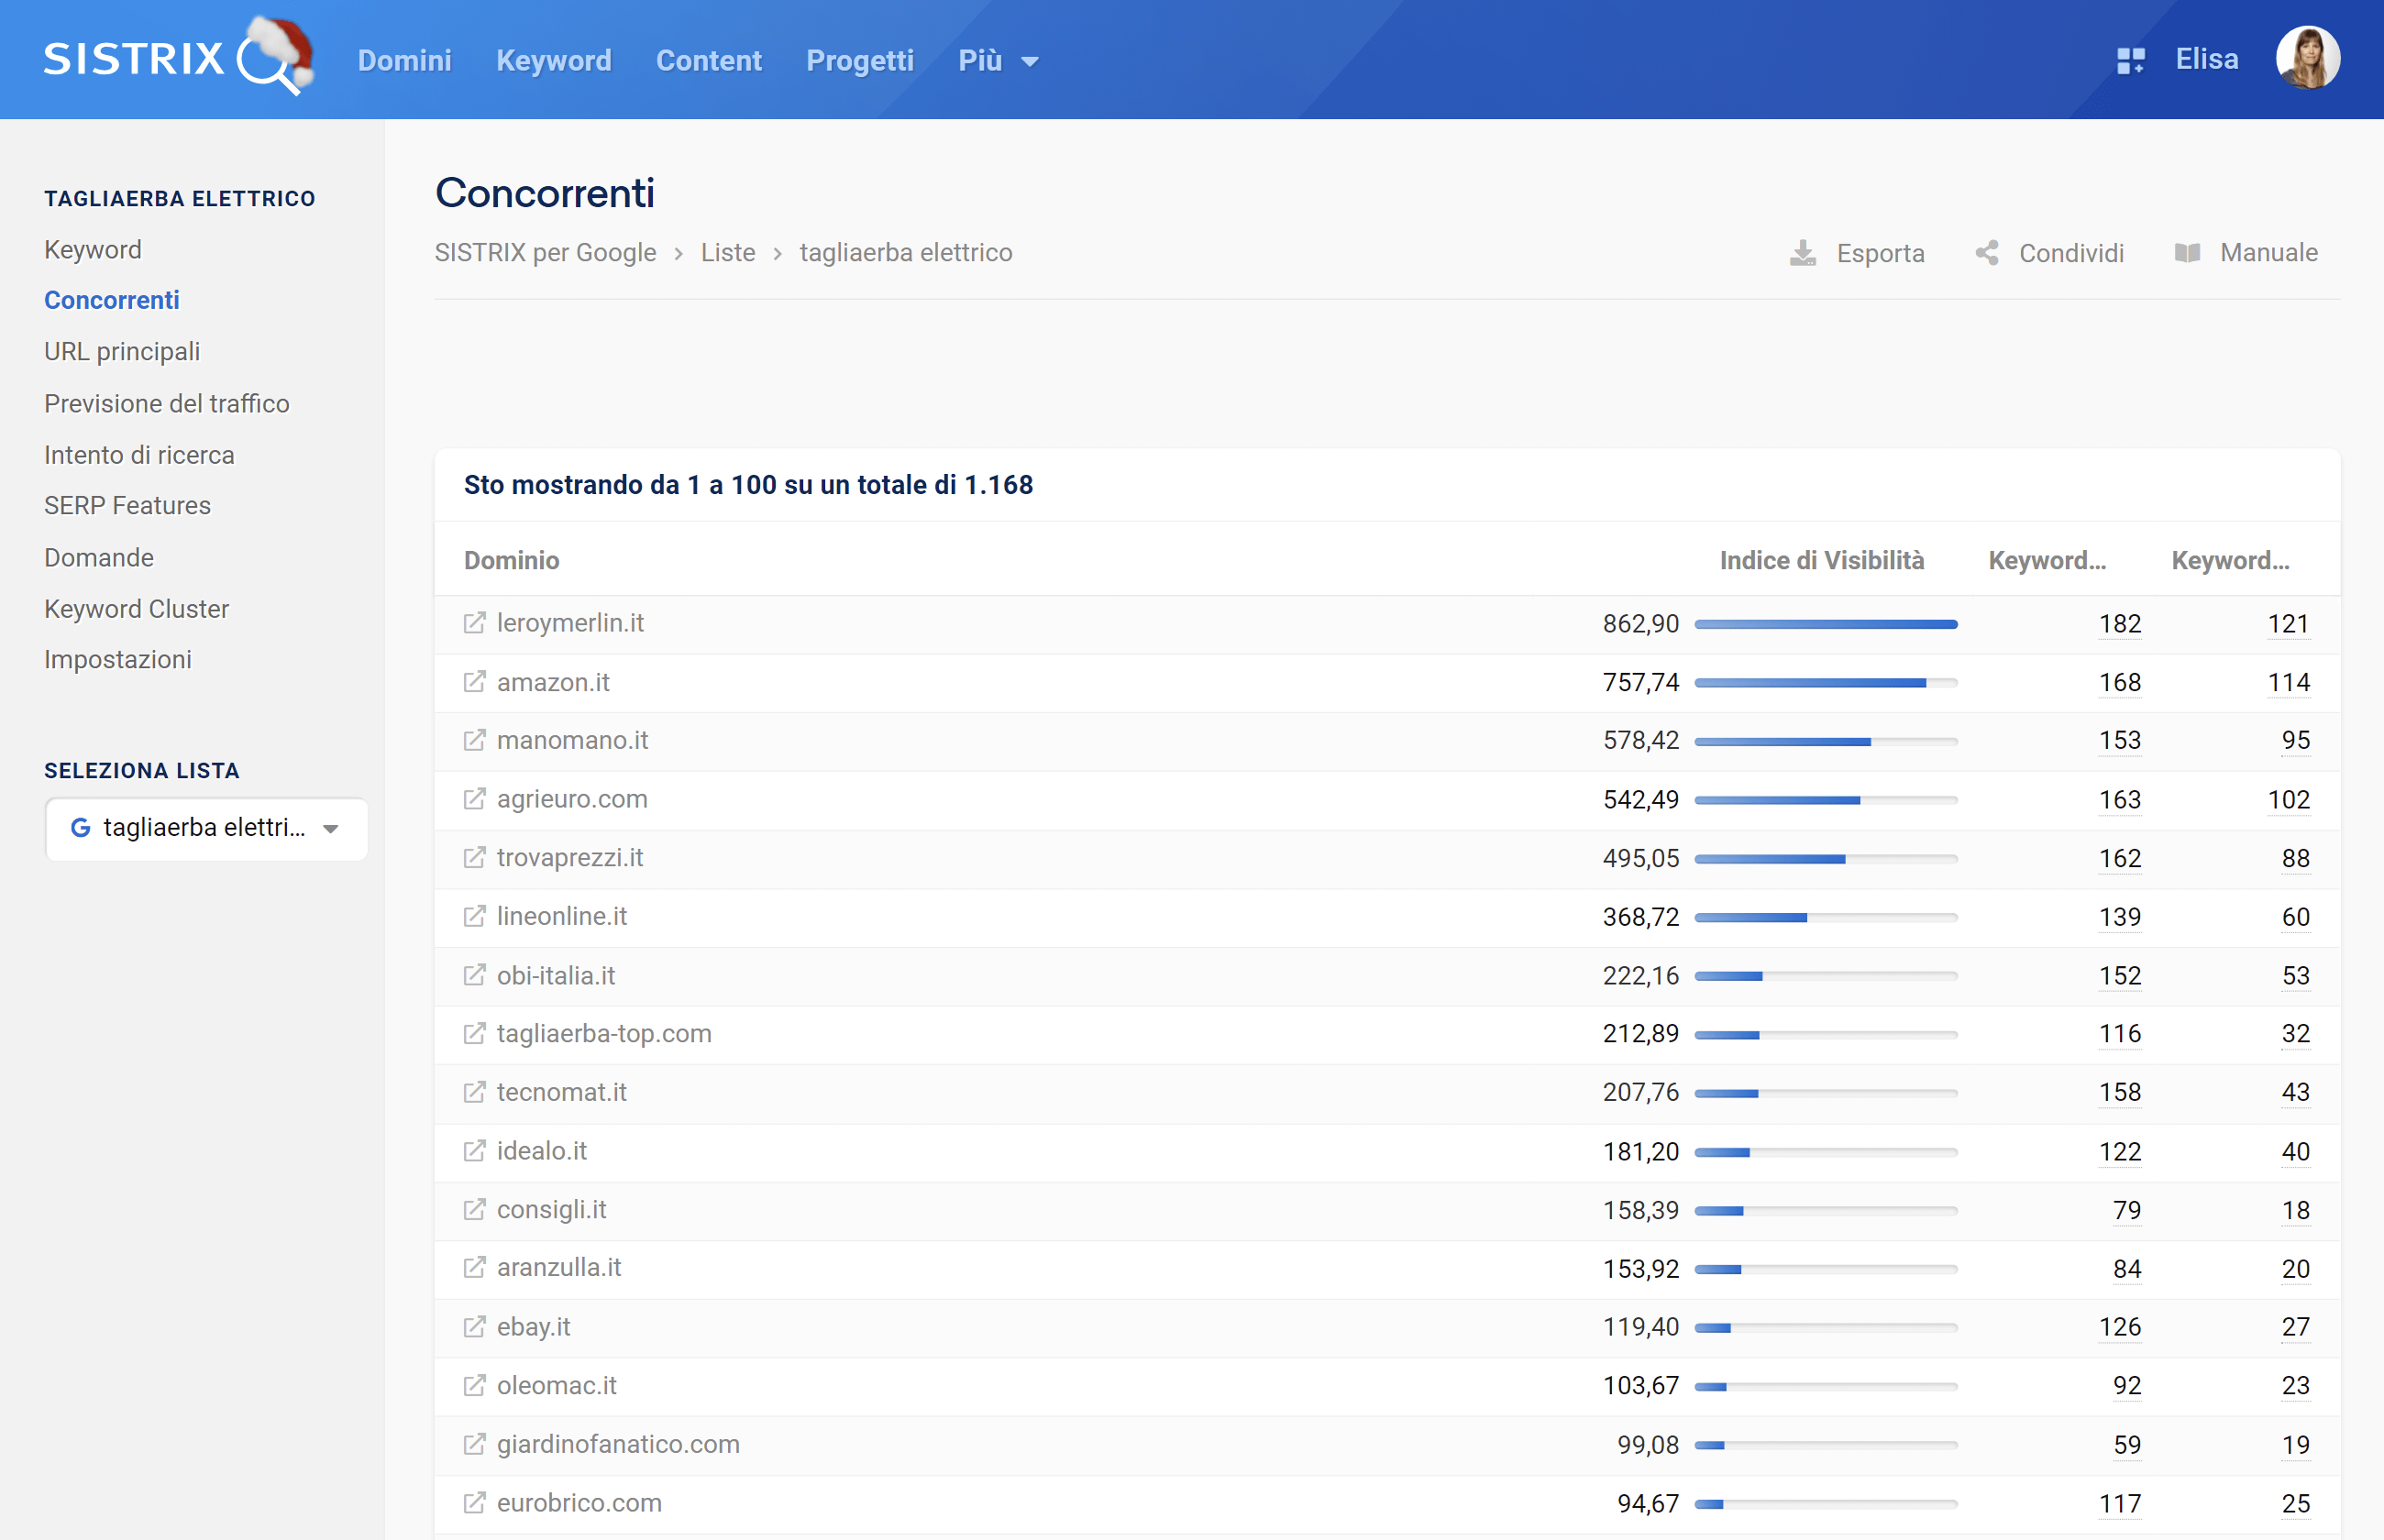Open external link icon for ebay.it
The width and height of the screenshot is (2384, 1540).
(474, 1327)
